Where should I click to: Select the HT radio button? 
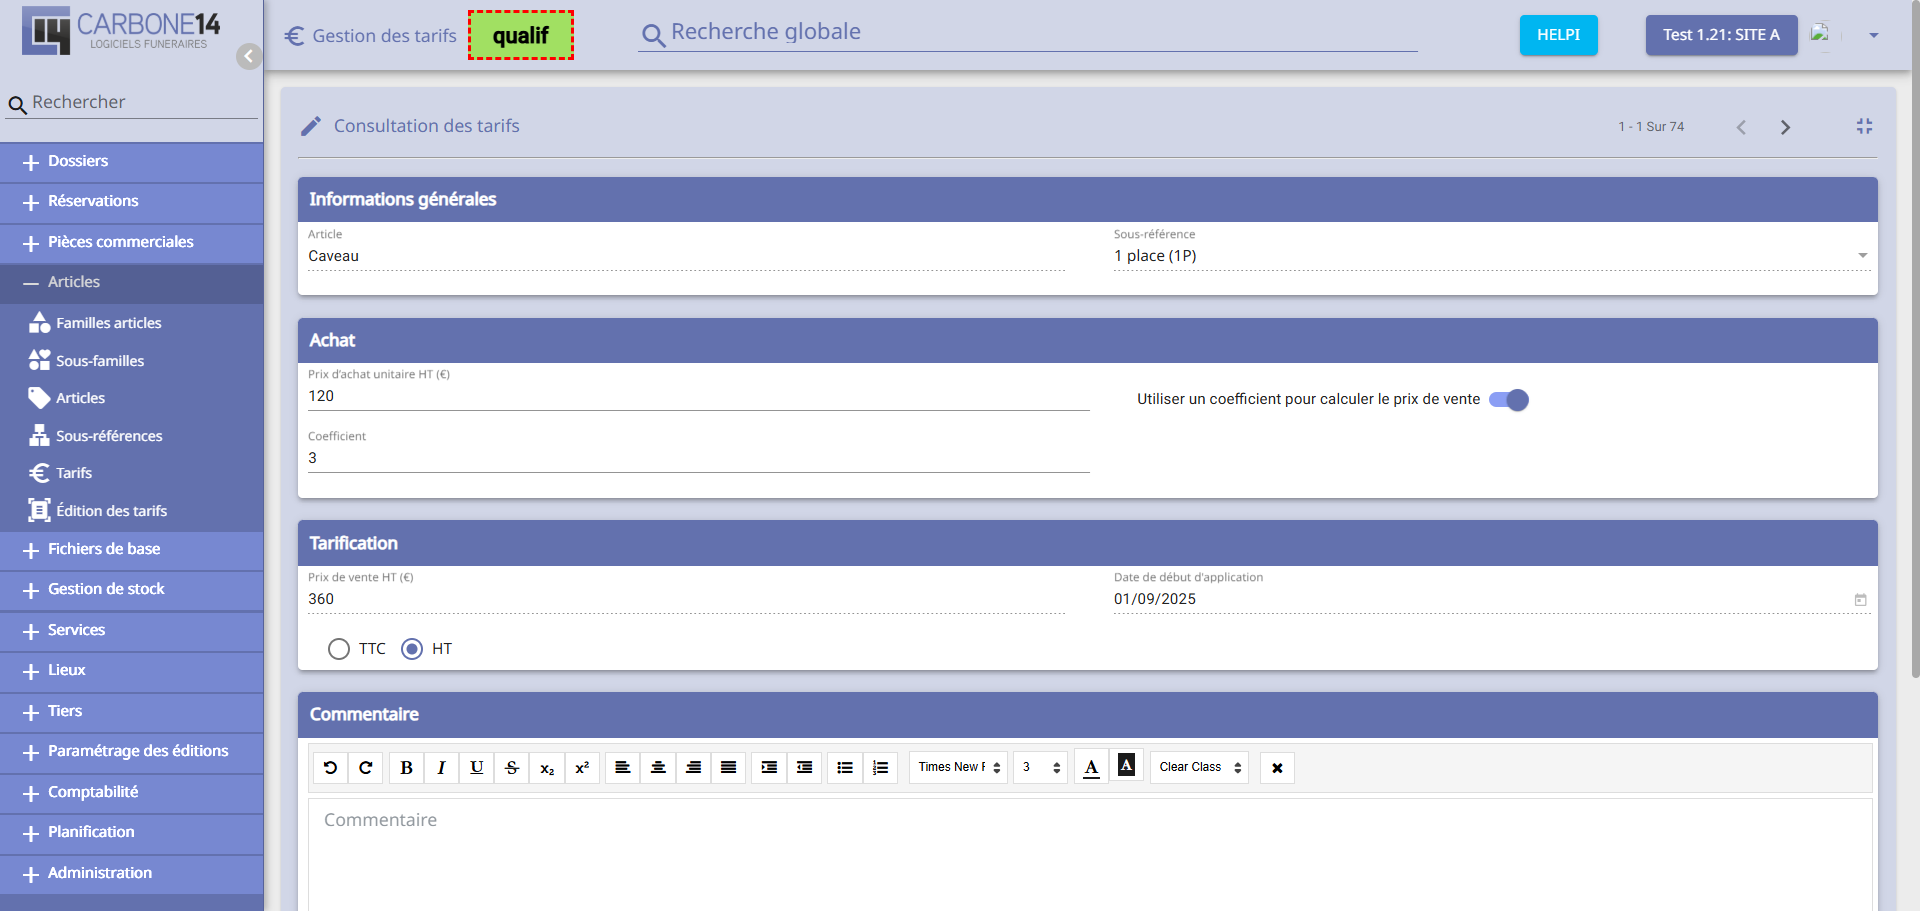tap(412, 649)
